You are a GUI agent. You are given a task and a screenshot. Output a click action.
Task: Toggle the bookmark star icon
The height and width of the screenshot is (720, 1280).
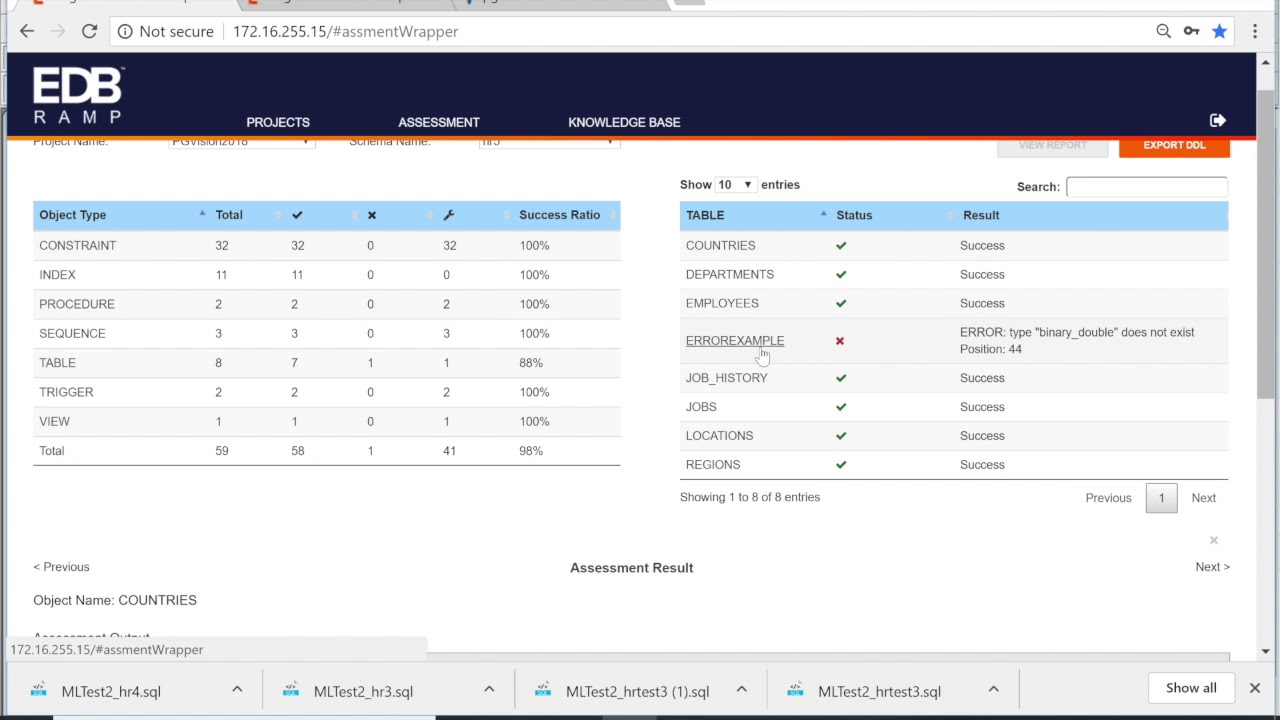point(1219,31)
